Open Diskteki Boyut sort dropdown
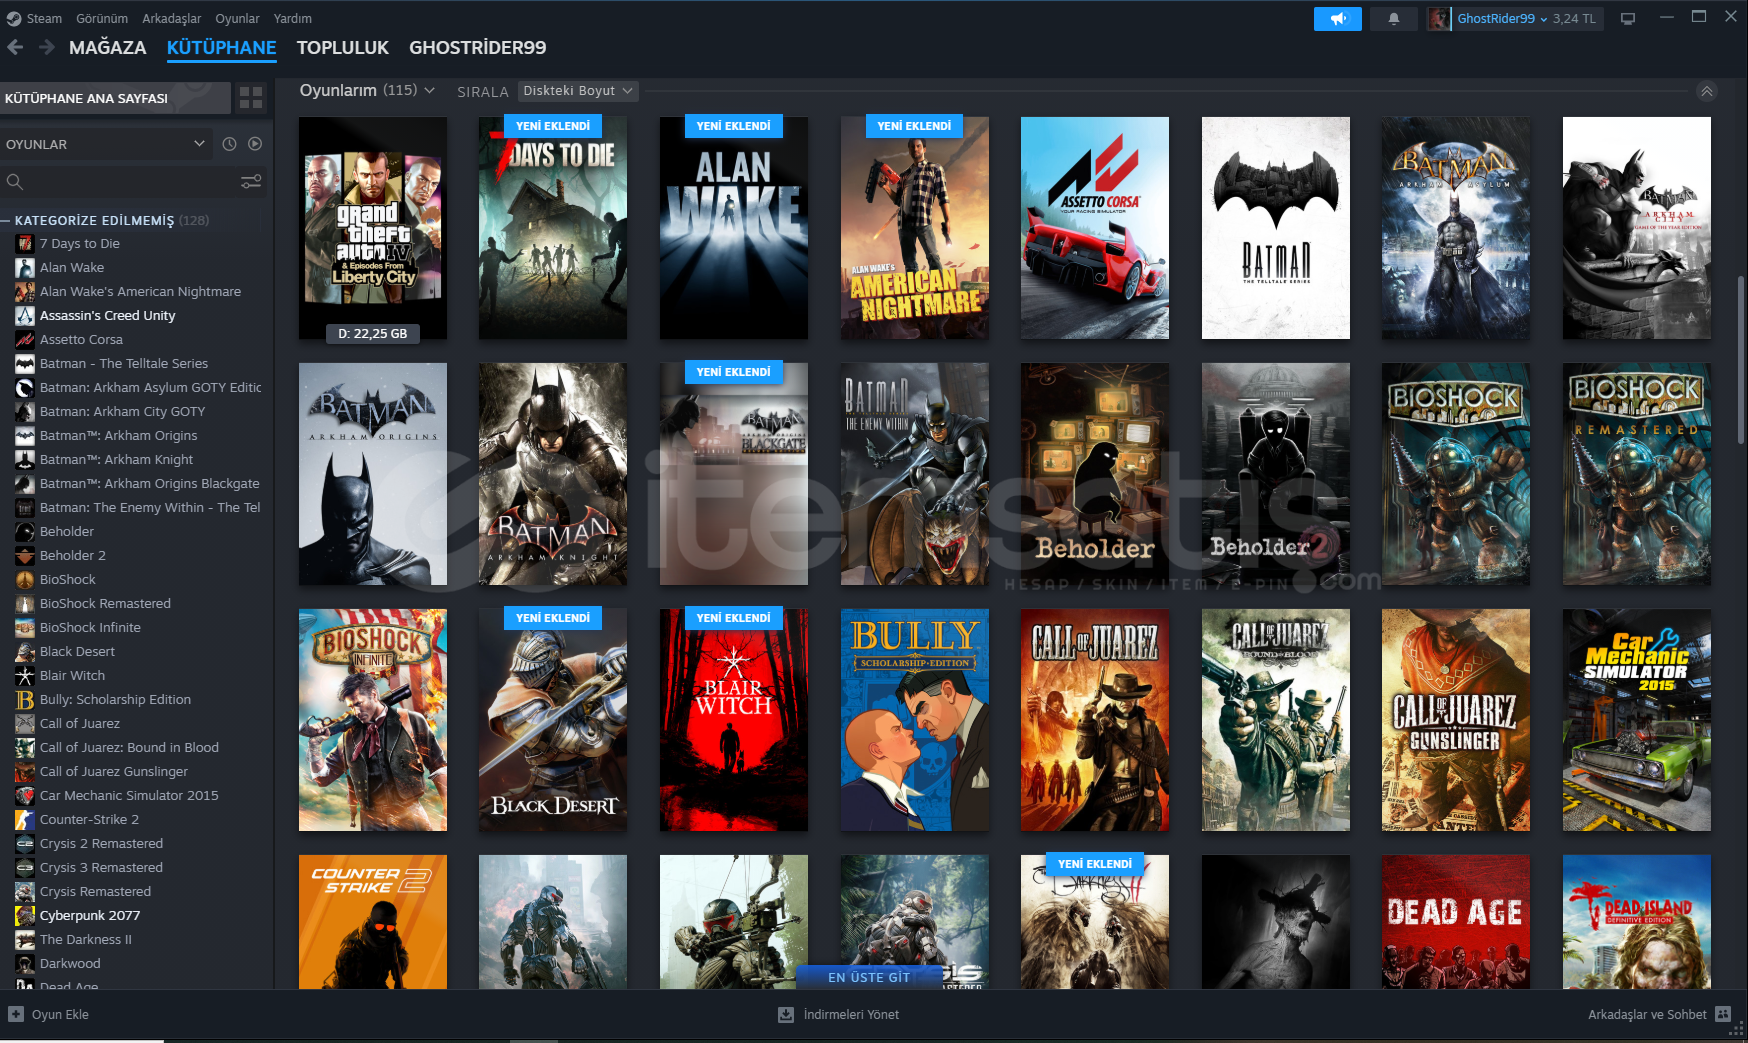 [578, 91]
